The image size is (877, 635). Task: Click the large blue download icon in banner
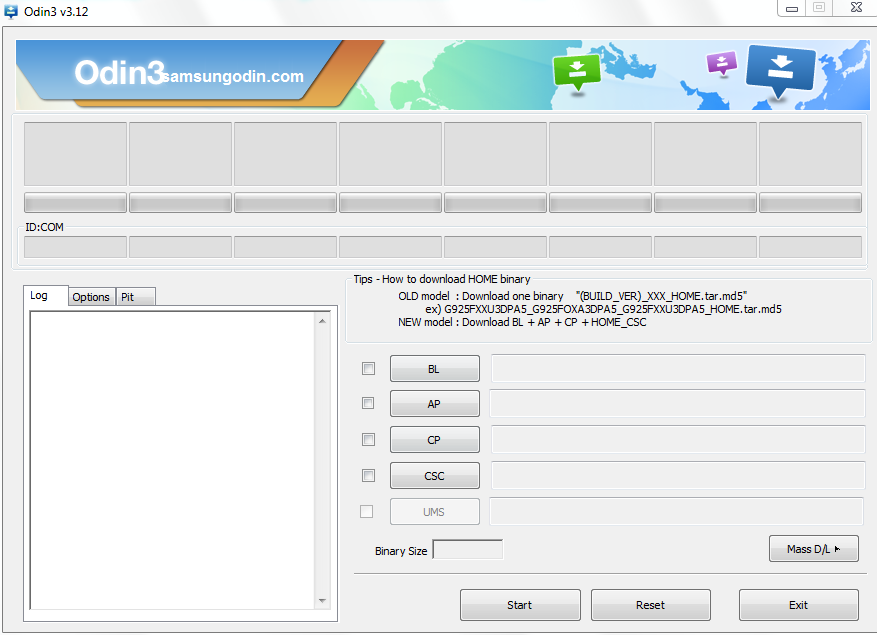tap(780, 70)
